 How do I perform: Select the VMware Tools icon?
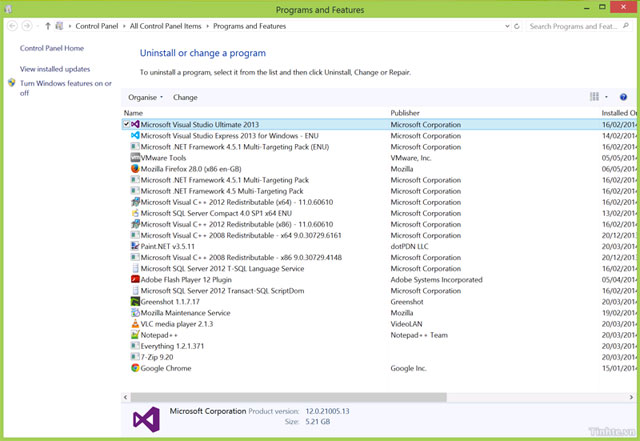(135, 157)
